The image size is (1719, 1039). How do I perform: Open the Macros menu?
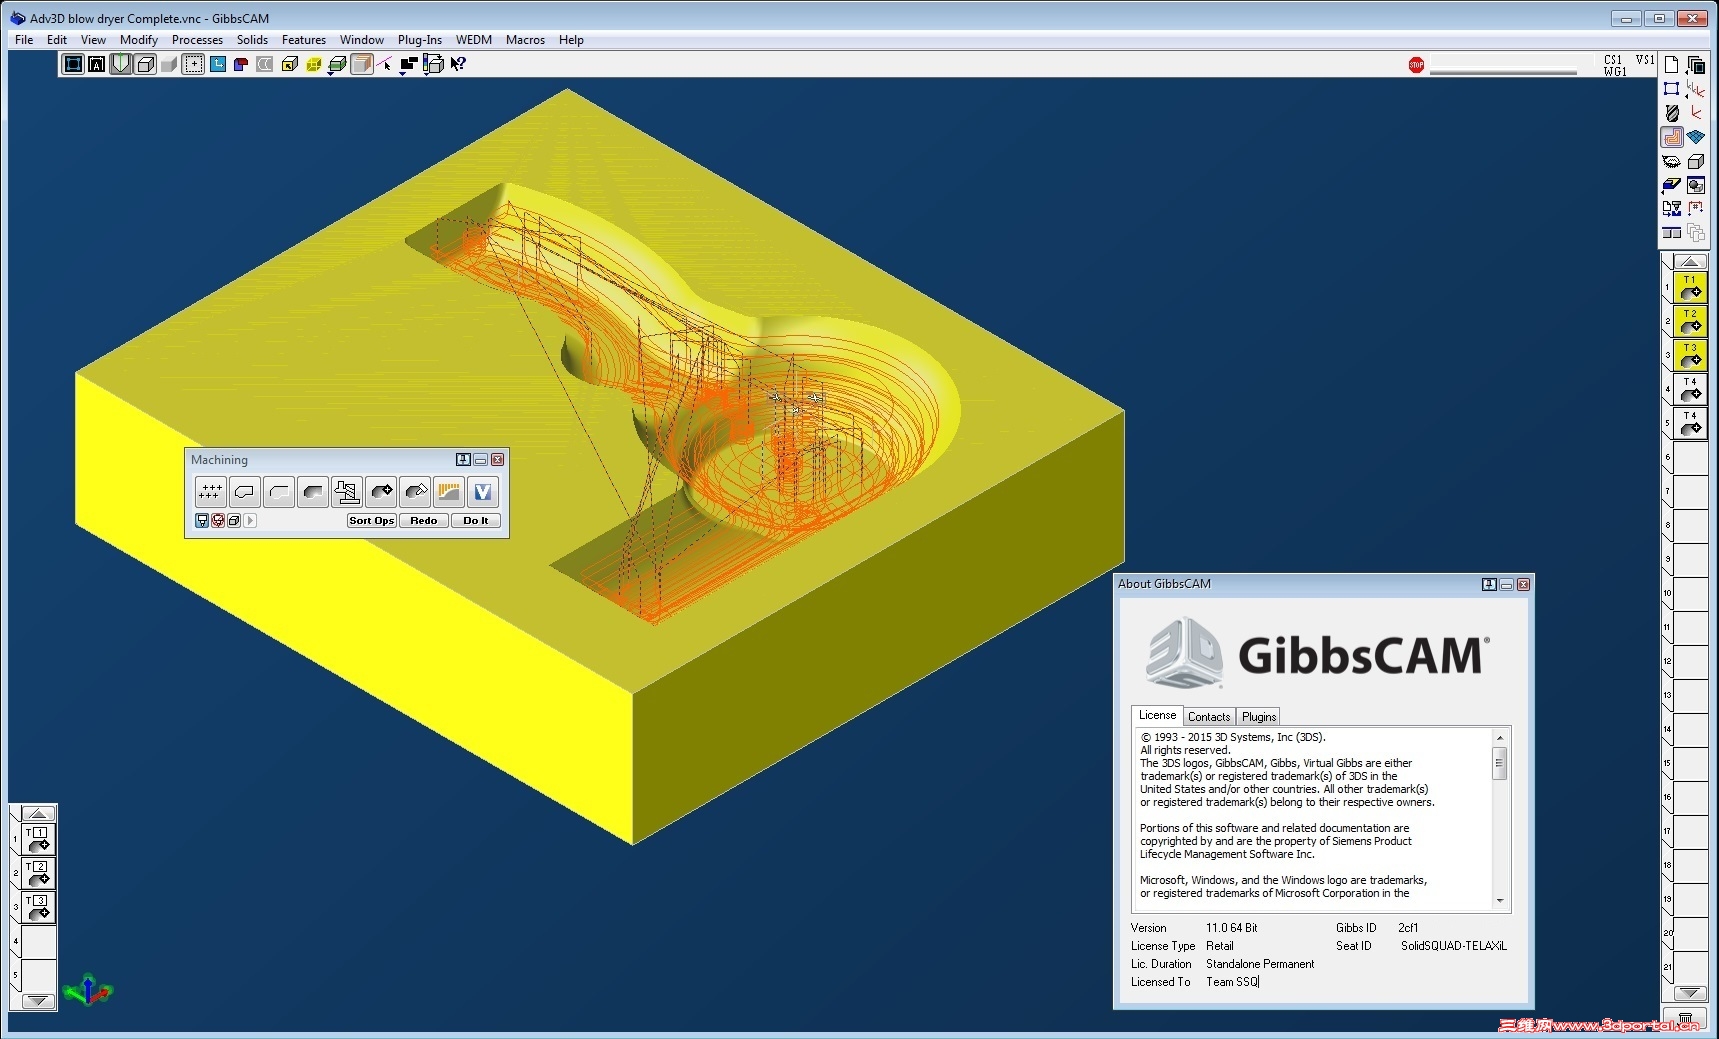point(525,40)
